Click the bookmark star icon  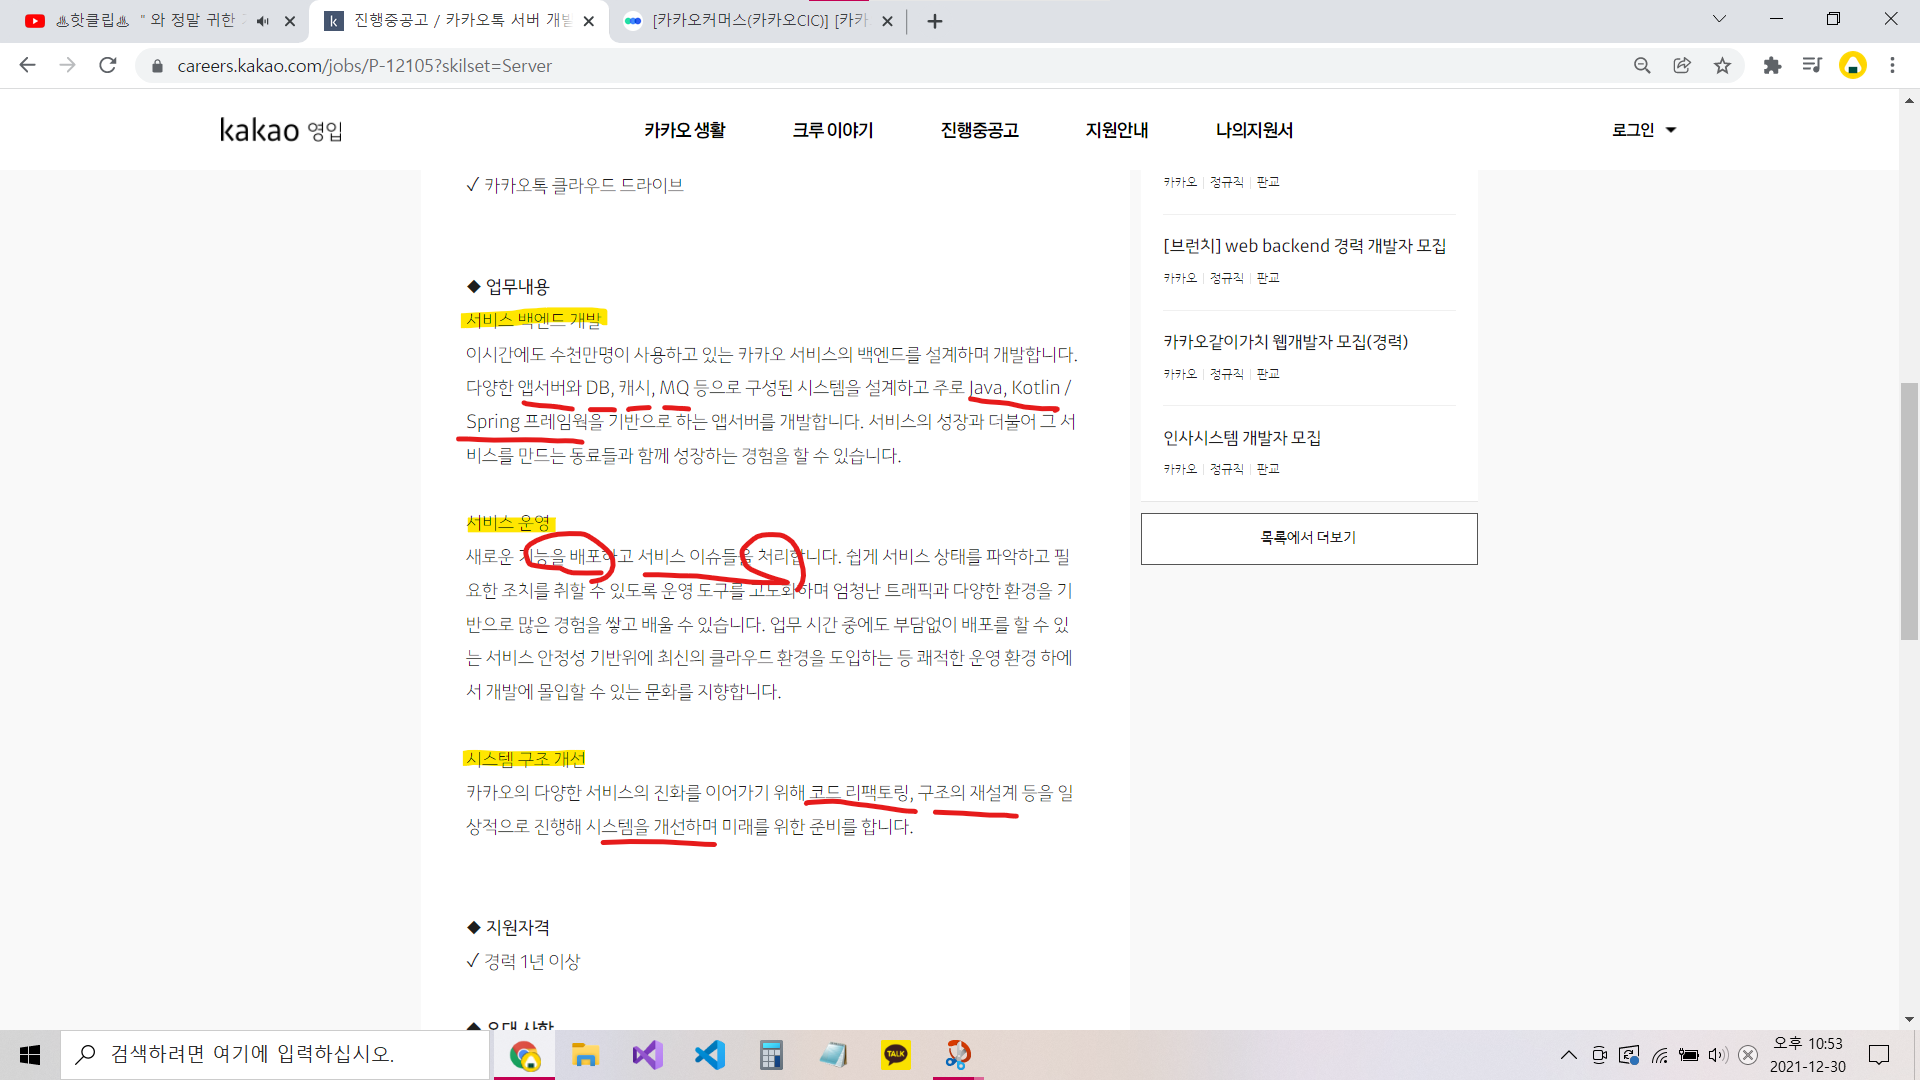tap(1722, 66)
